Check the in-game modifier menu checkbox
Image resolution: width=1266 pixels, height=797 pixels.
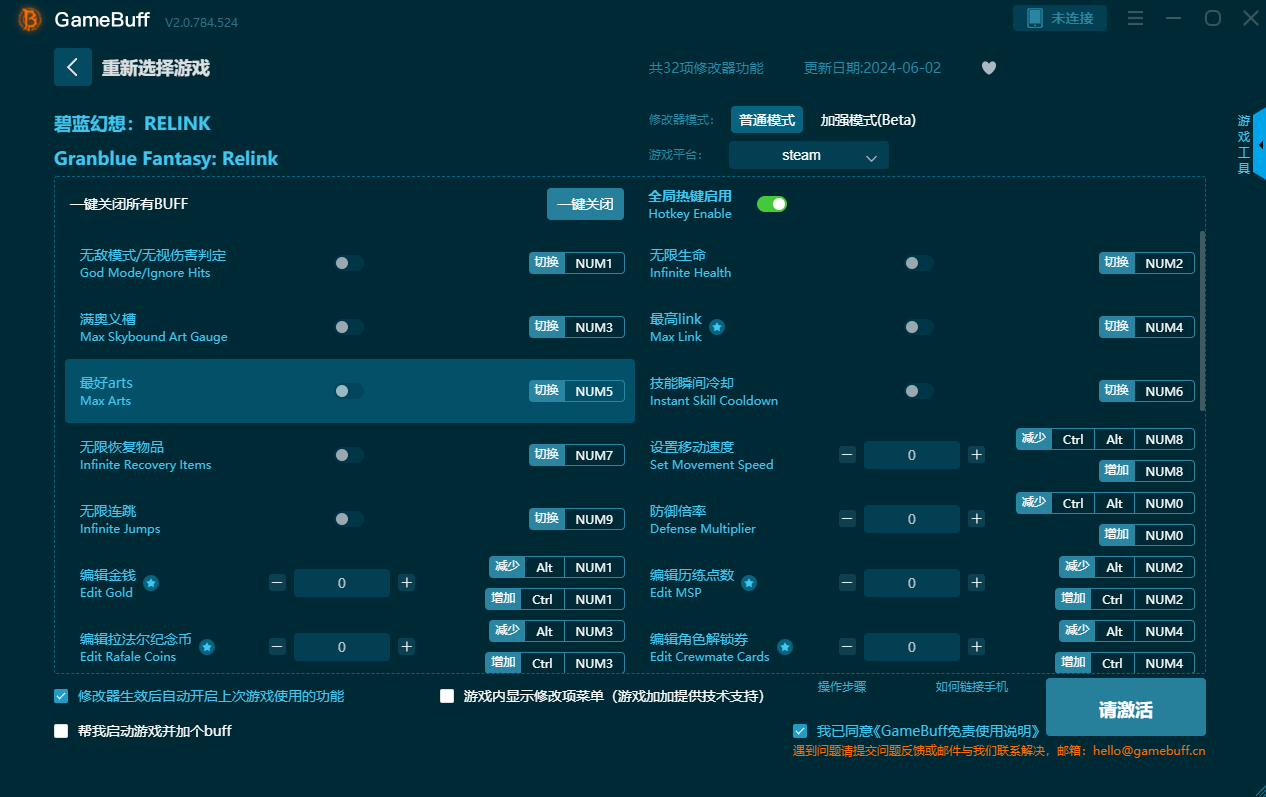click(447, 696)
